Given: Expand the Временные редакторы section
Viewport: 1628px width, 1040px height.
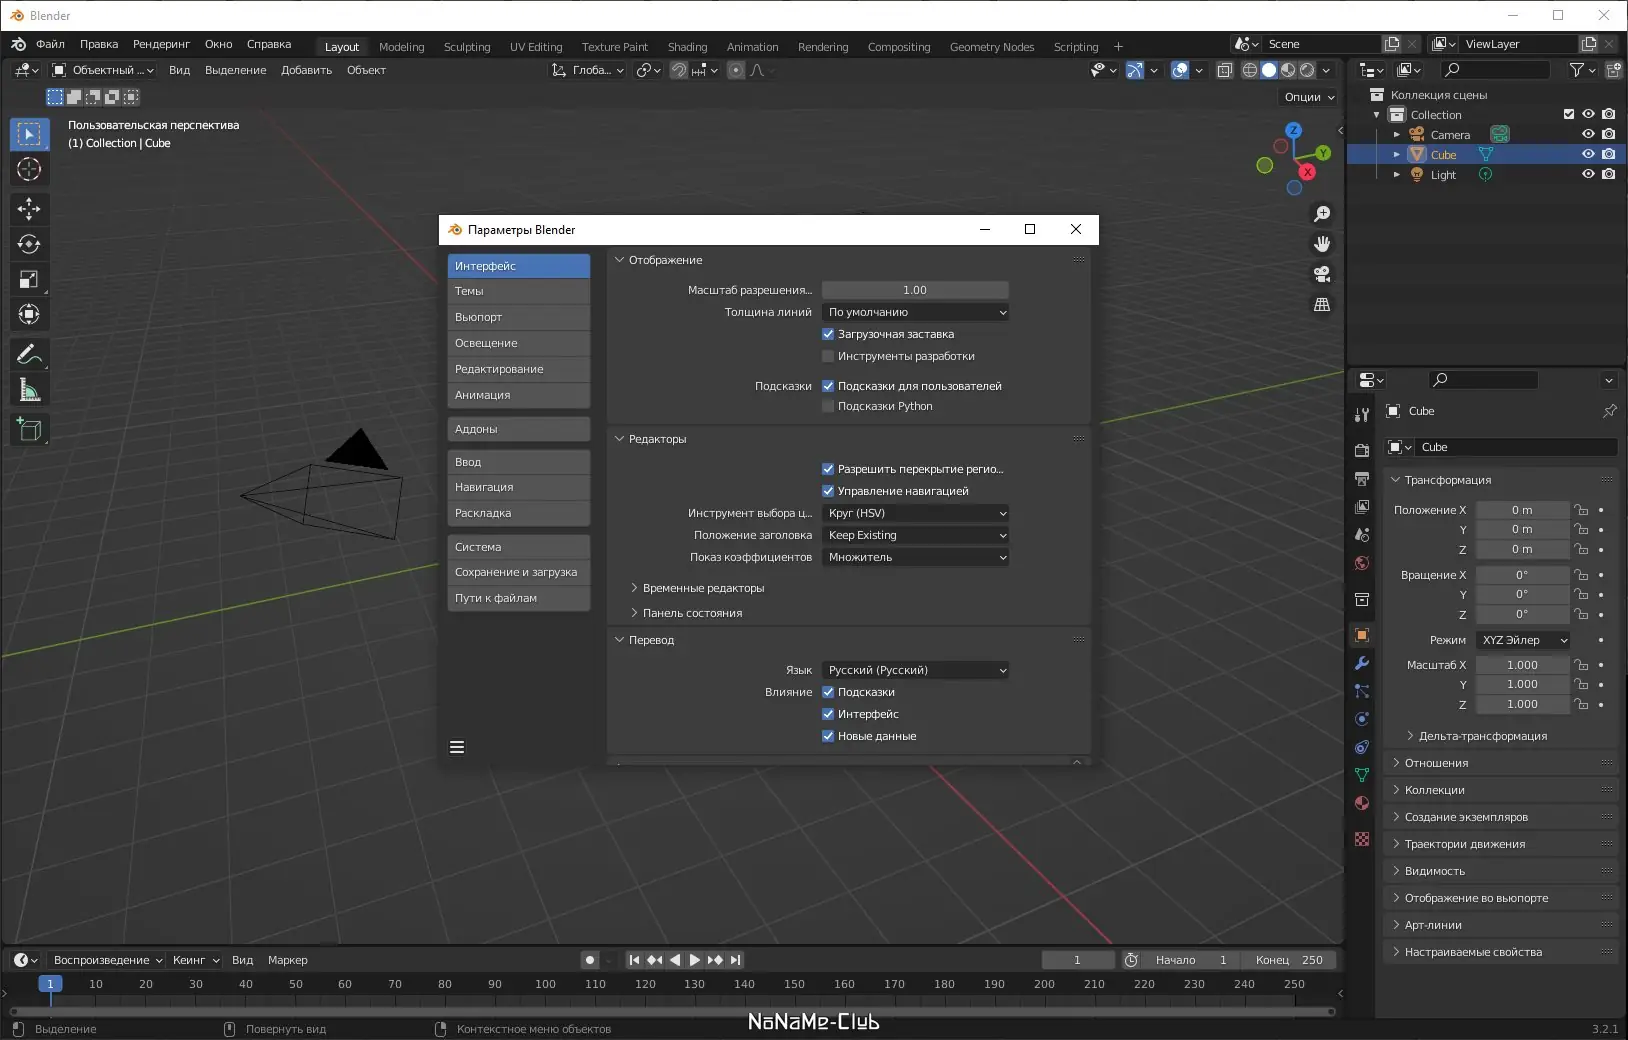Looking at the screenshot, I should click(703, 588).
